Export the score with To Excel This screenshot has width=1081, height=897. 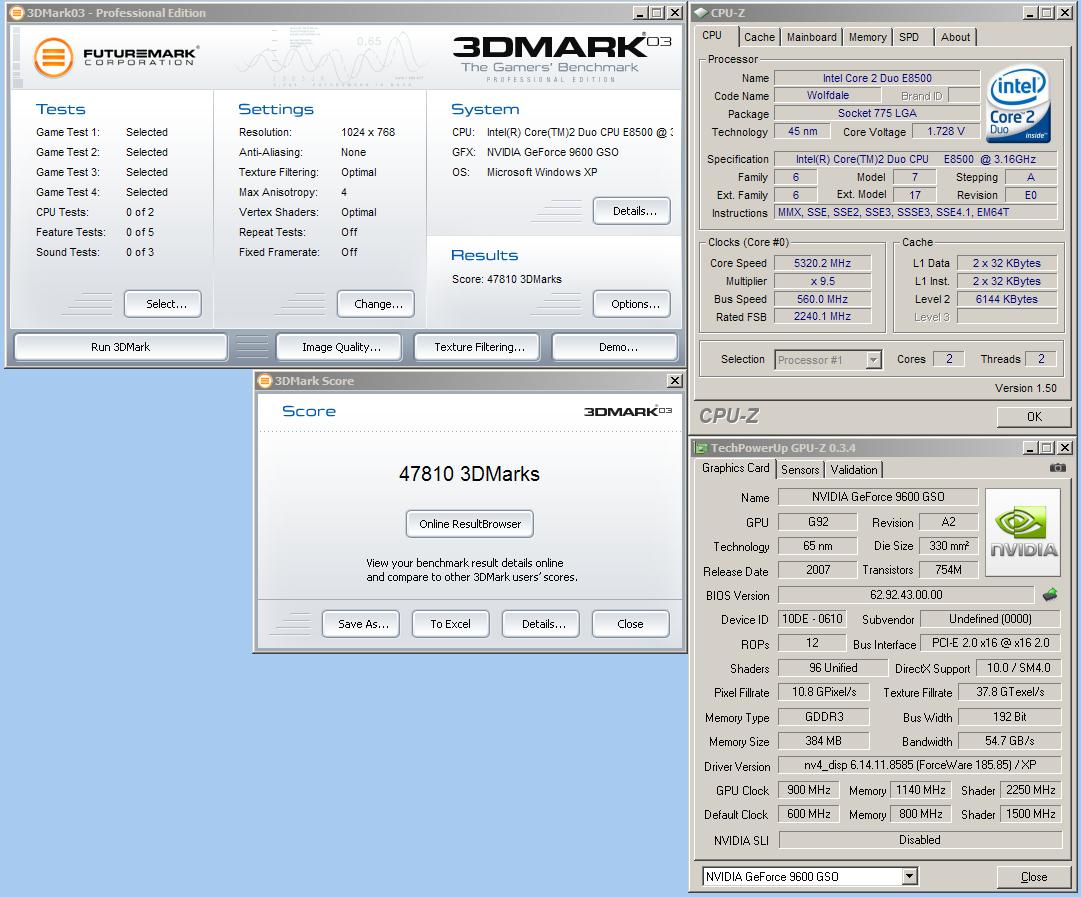451,624
